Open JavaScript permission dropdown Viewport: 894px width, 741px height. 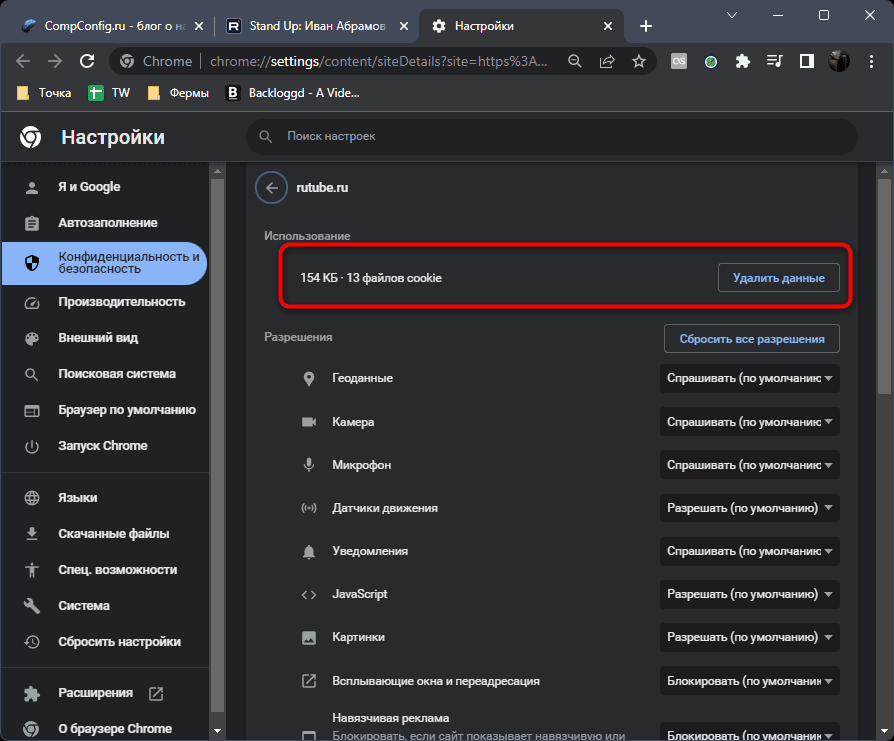[x=749, y=595]
